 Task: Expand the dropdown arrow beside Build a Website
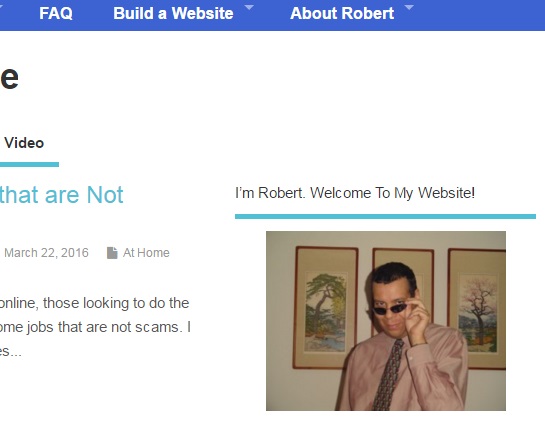point(249,7)
